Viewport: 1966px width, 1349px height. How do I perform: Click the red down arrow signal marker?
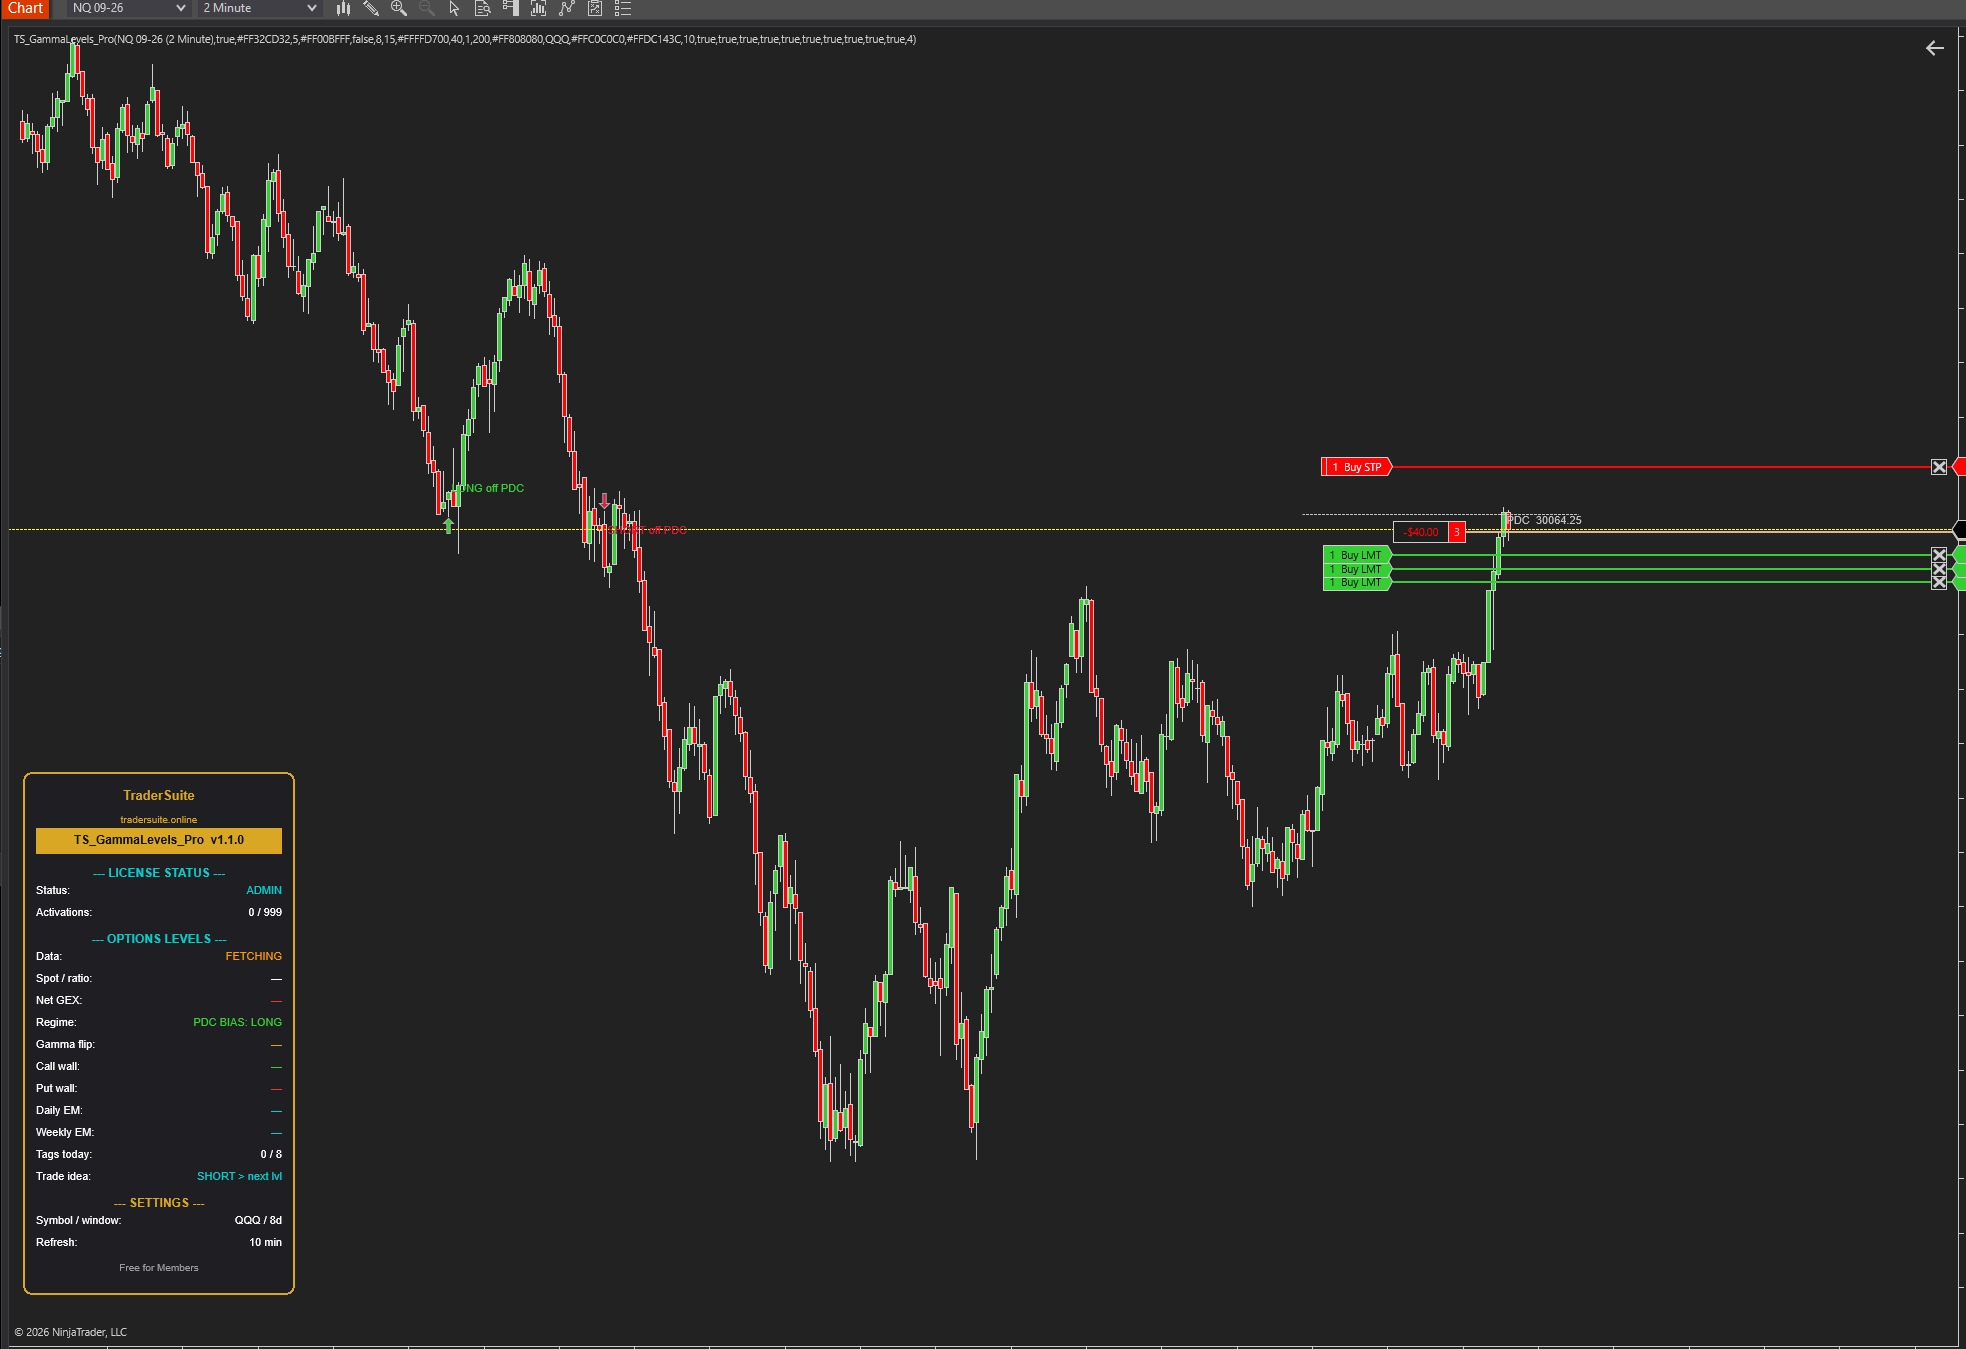(604, 501)
